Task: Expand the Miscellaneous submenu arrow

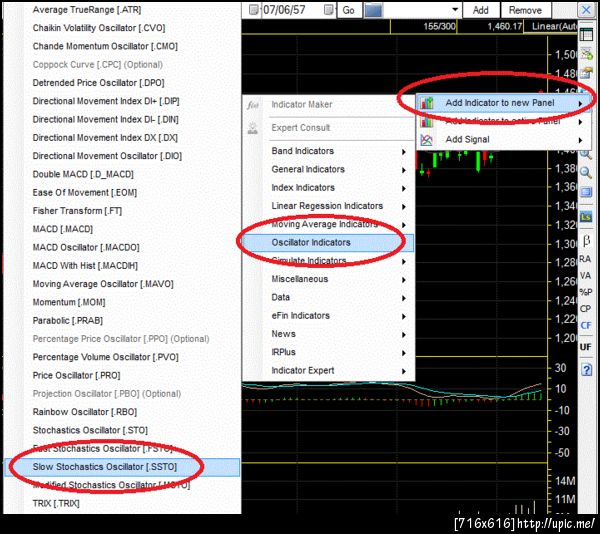Action: pos(404,280)
